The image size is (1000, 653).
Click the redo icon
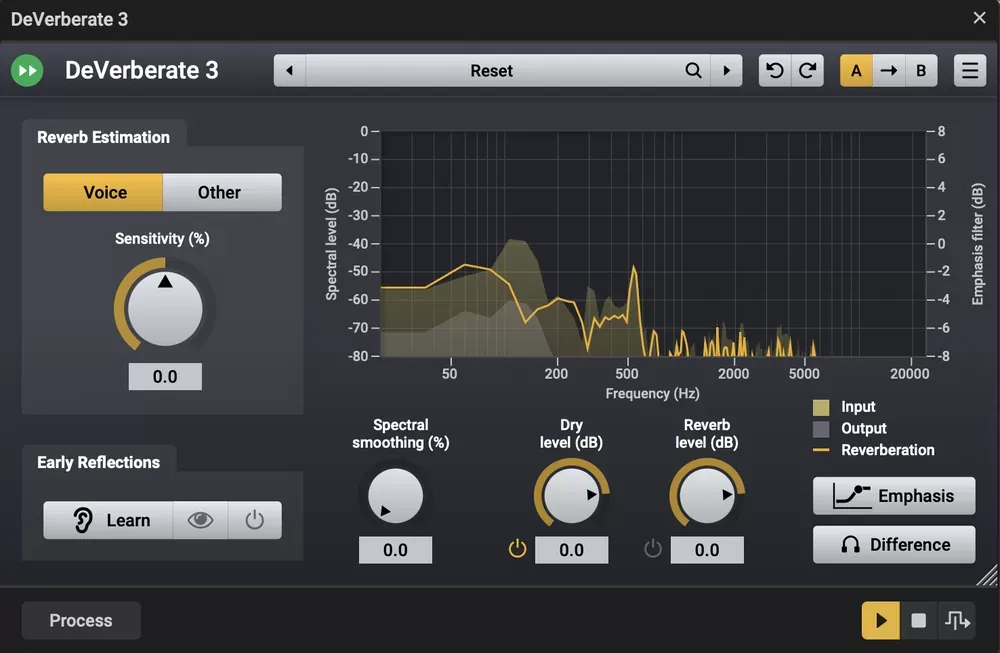[x=807, y=70]
